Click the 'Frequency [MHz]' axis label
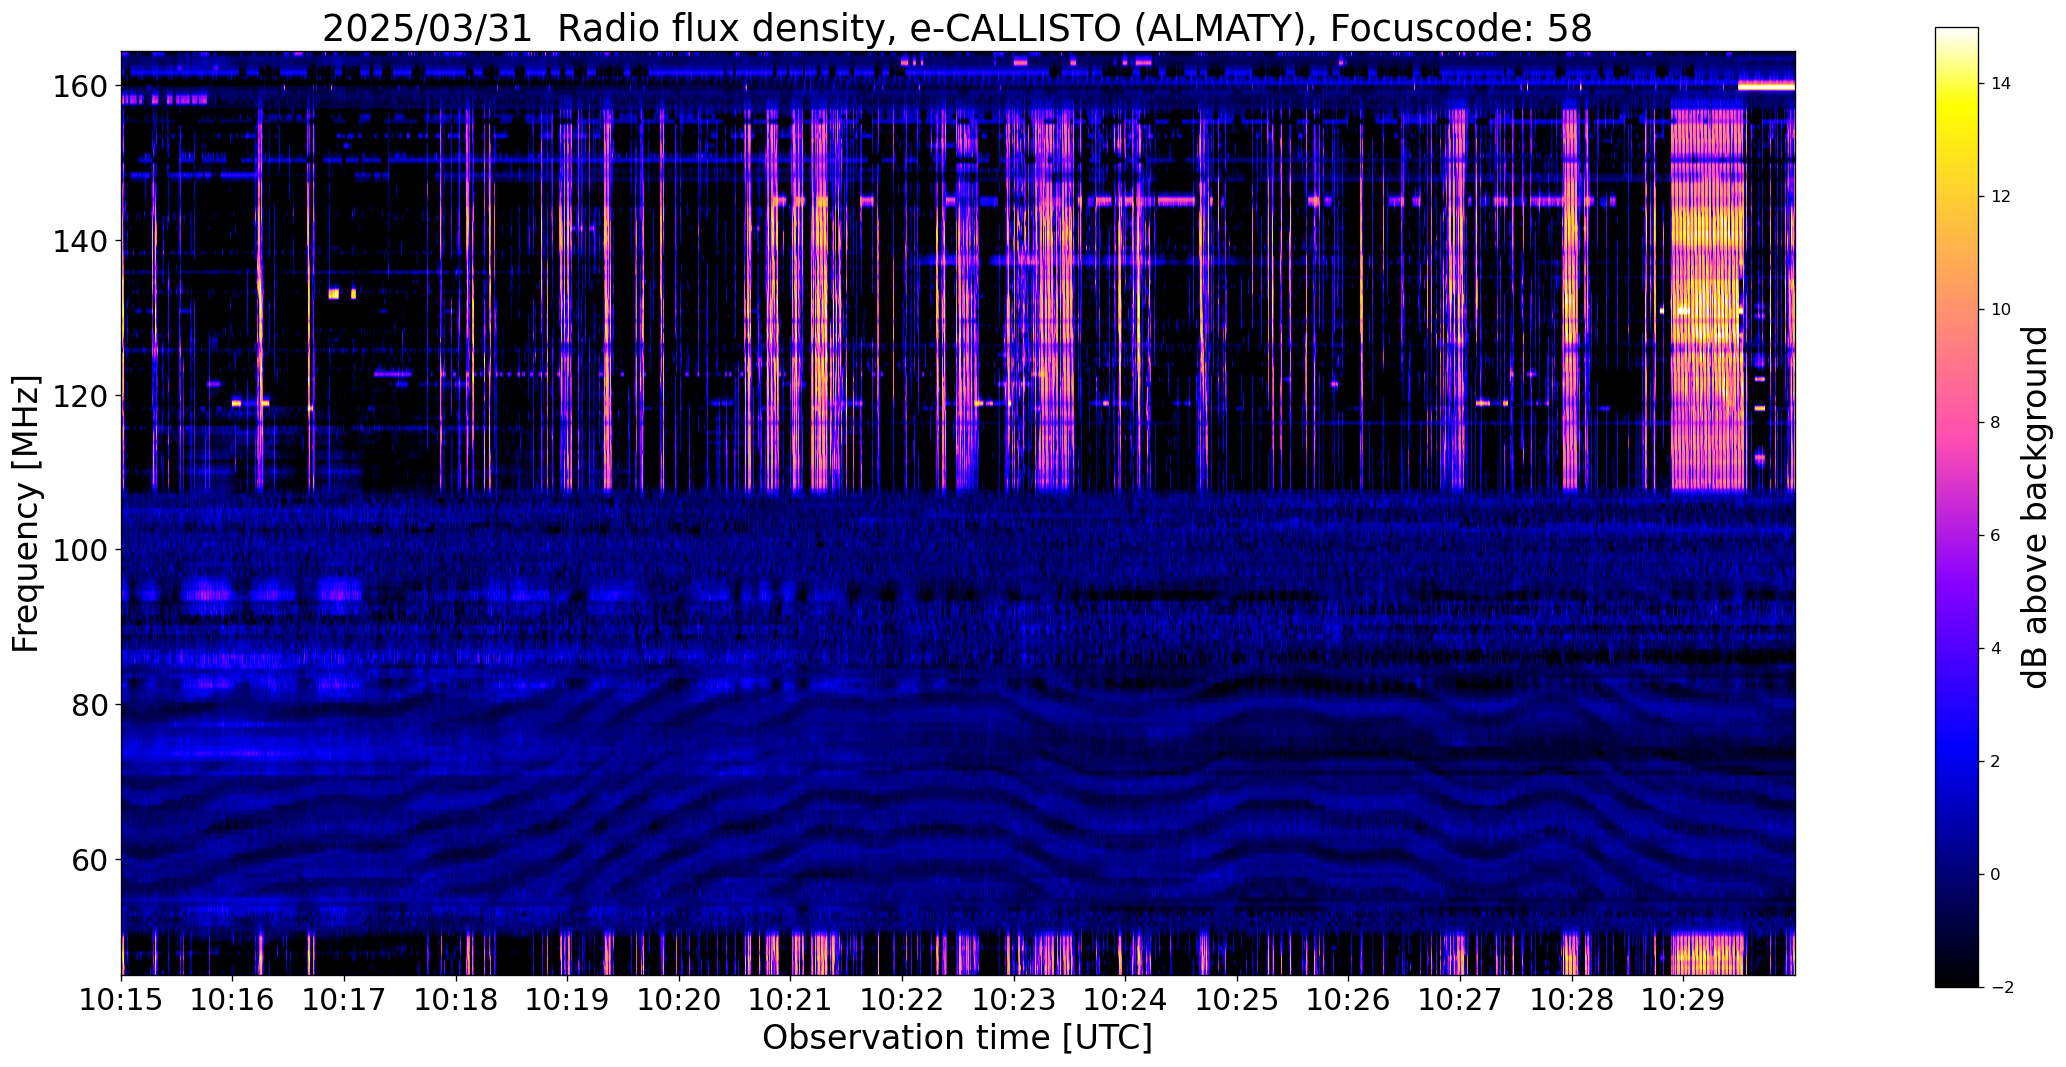This screenshot has width=2066, height=1067. click(26, 513)
